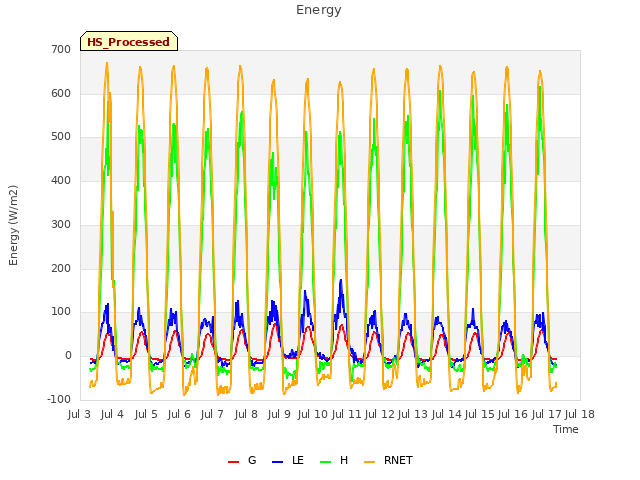Click the Jul 4 x-axis tick label
The width and height of the screenshot is (640, 480).
(112, 414)
